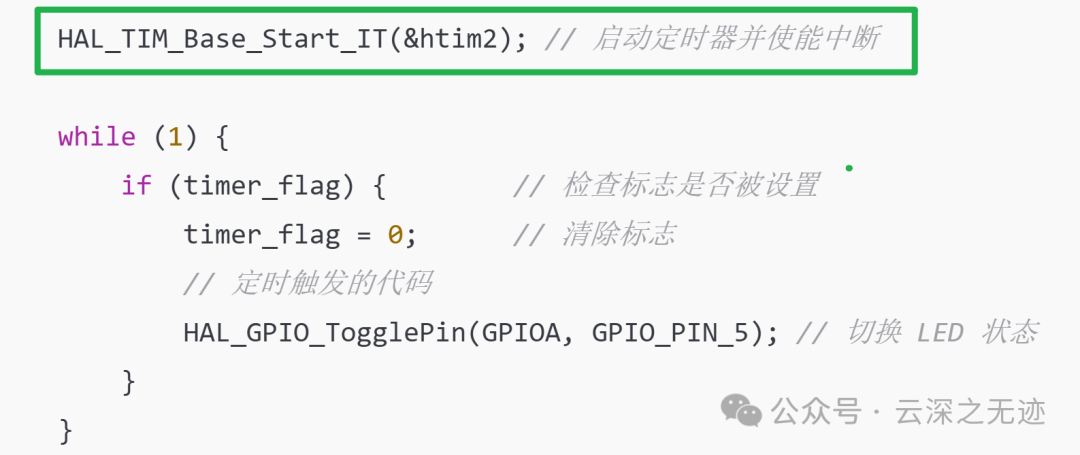Click the WeChat logo icon in watermark
1080x455 pixels.
[x=741, y=410]
